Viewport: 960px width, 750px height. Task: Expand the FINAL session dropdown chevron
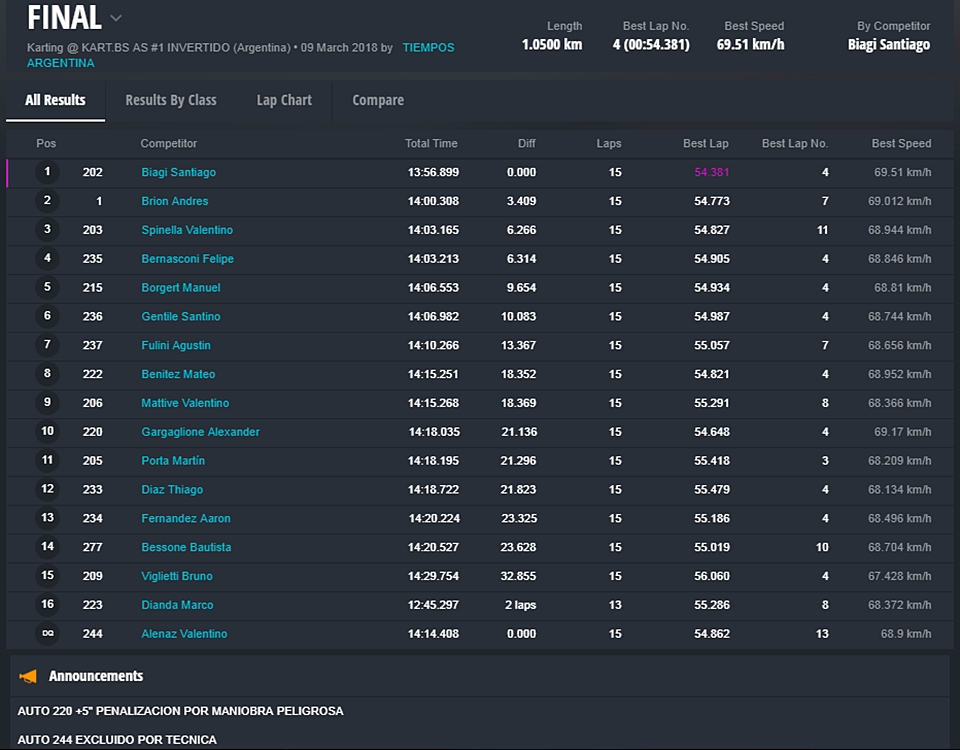[116, 18]
